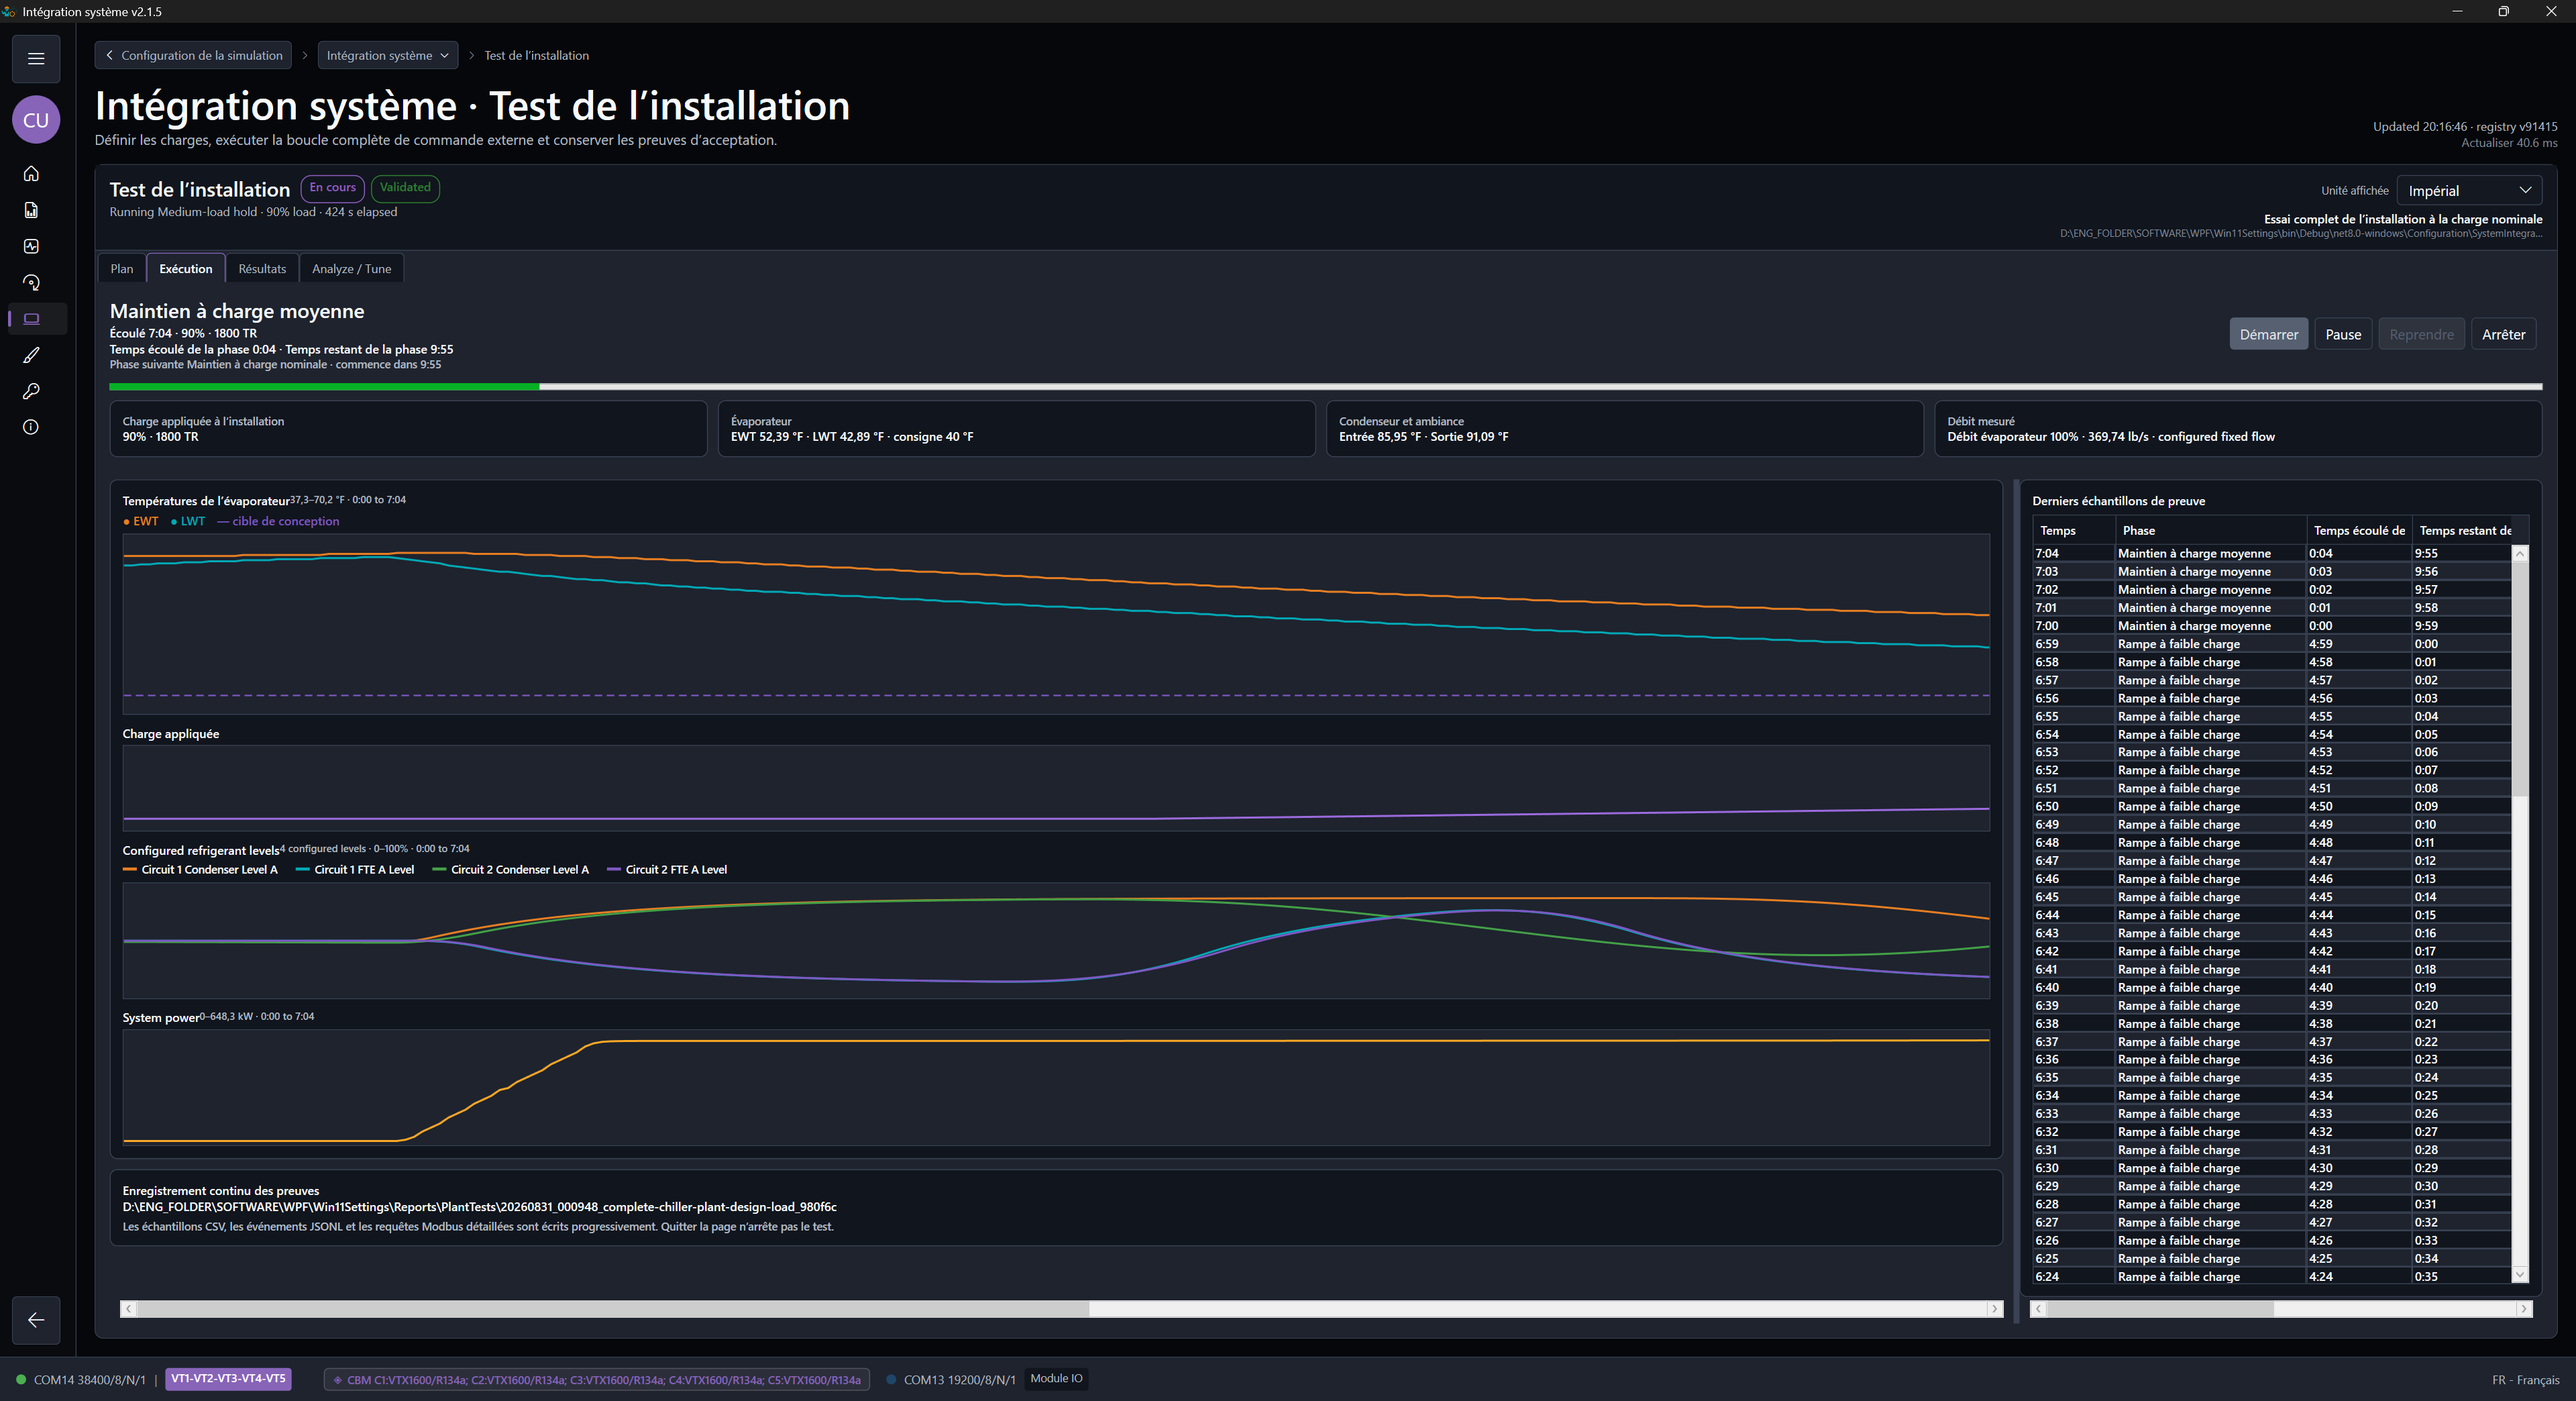This screenshot has width=2576, height=1401.
Task: Open the key license sidebar icon
Action: 31,391
